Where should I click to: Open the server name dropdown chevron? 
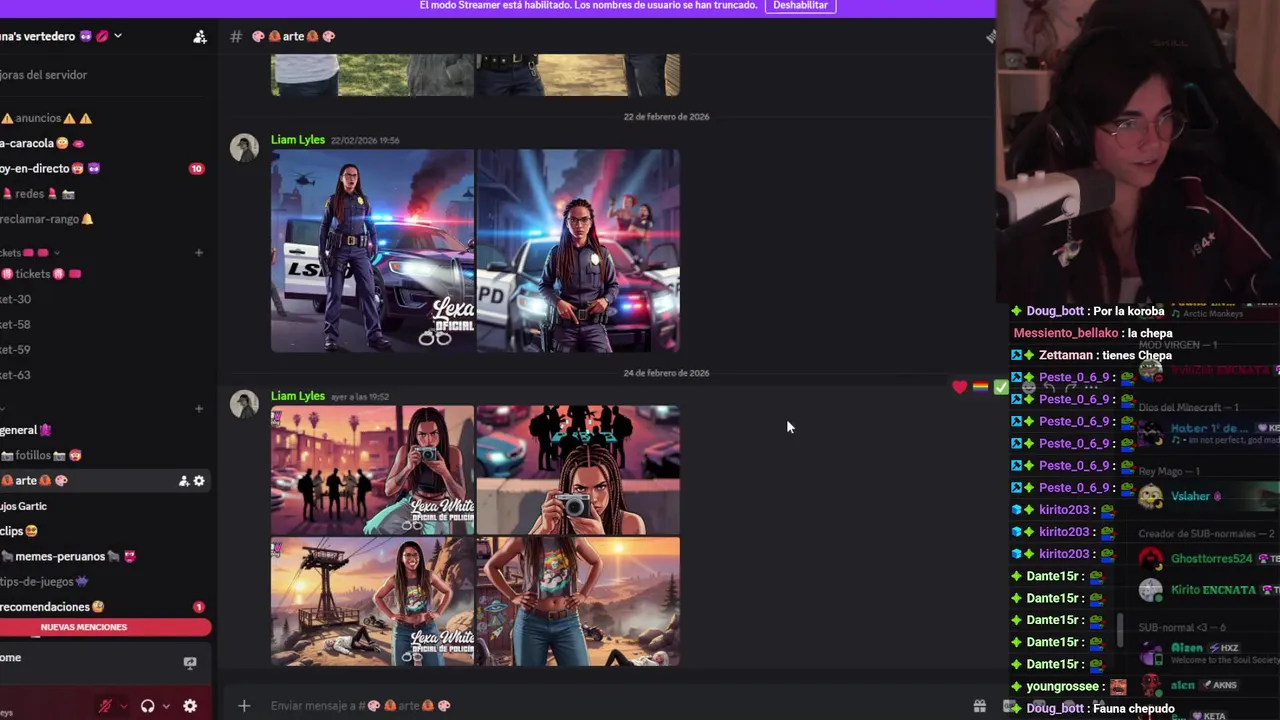[117, 36]
